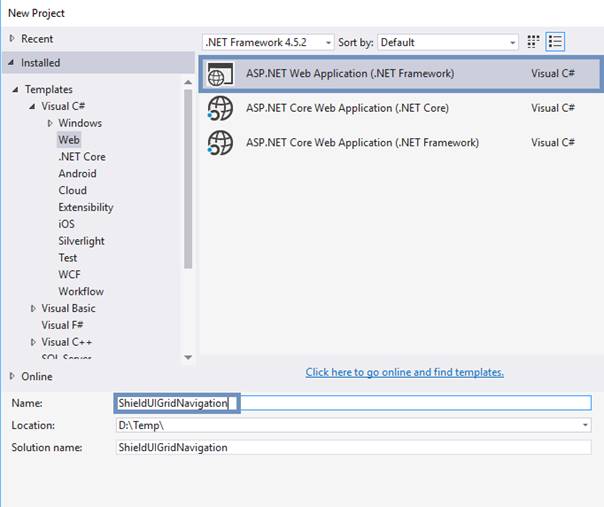The image size is (604, 507).
Task: Expand the Recent section
Action: pyautogui.click(x=12, y=39)
